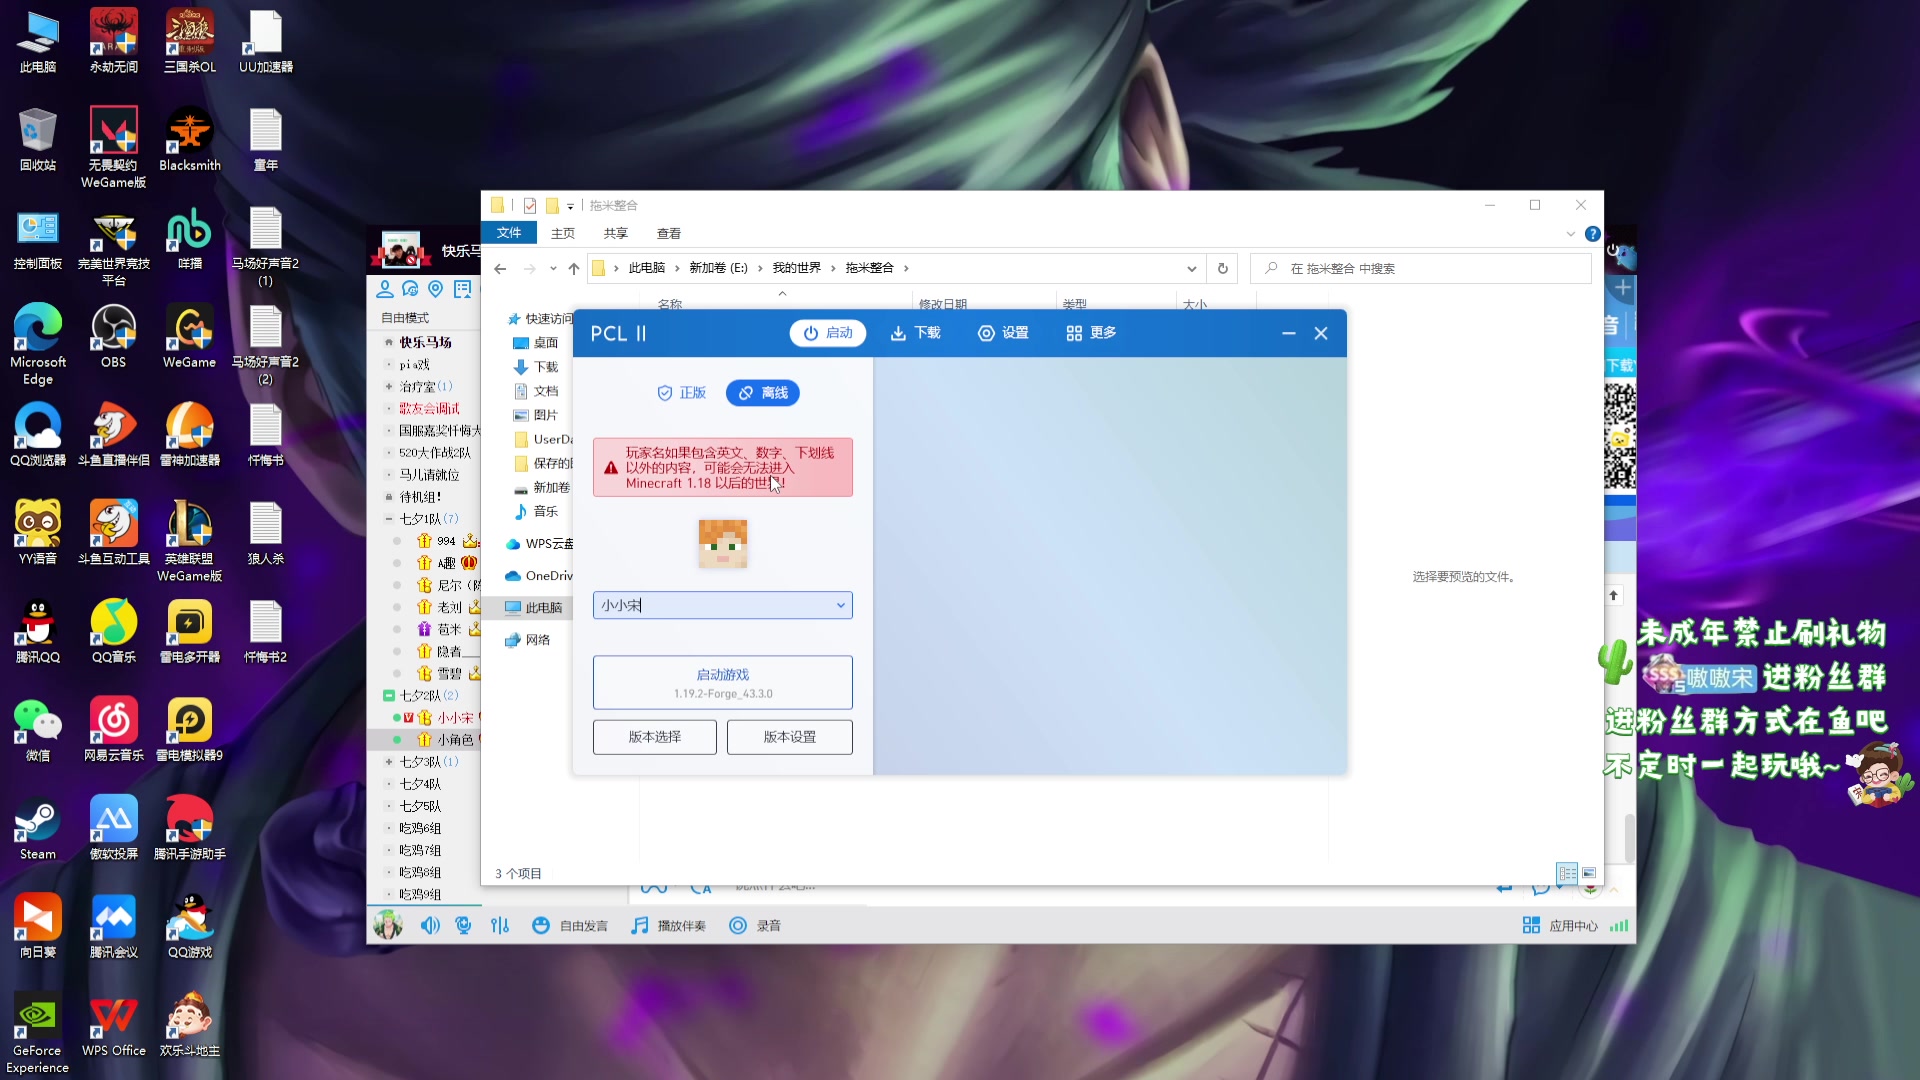This screenshot has height=1080, width=1920.
Task: Select the 离线 offline login option
Action: coord(762,393)
